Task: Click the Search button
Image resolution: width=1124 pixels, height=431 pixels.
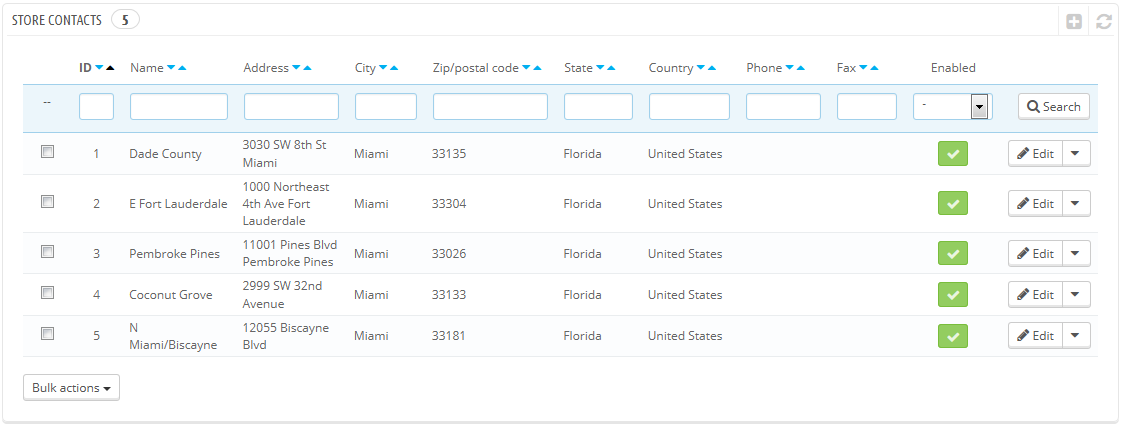Action: pyautogui.click(x=1054, y=106)
